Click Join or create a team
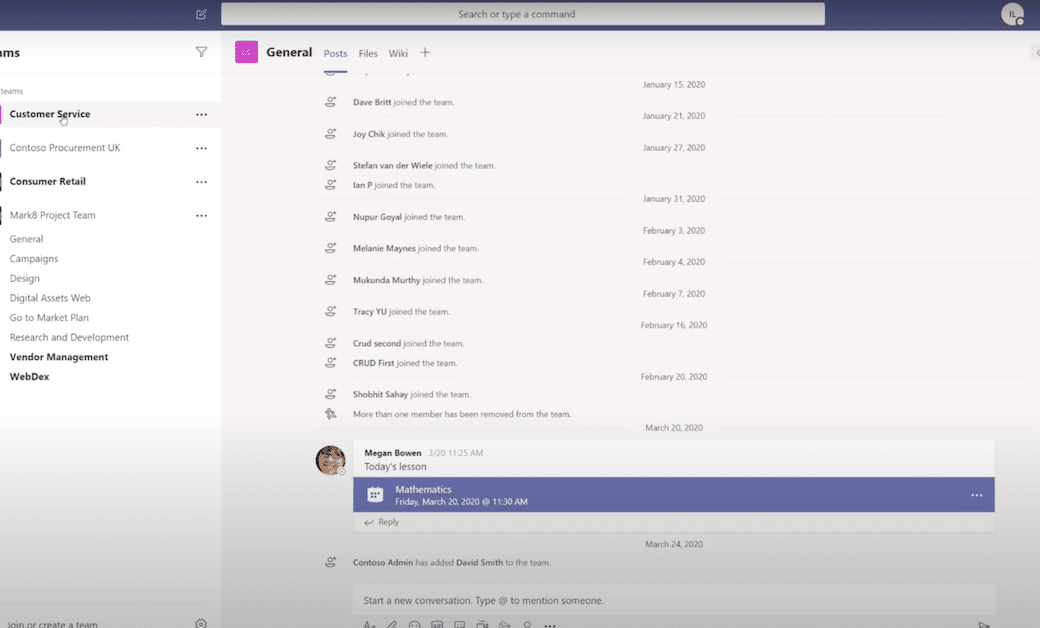The image size is (1040, 628). pyautogui.click(x=52, y=624)
